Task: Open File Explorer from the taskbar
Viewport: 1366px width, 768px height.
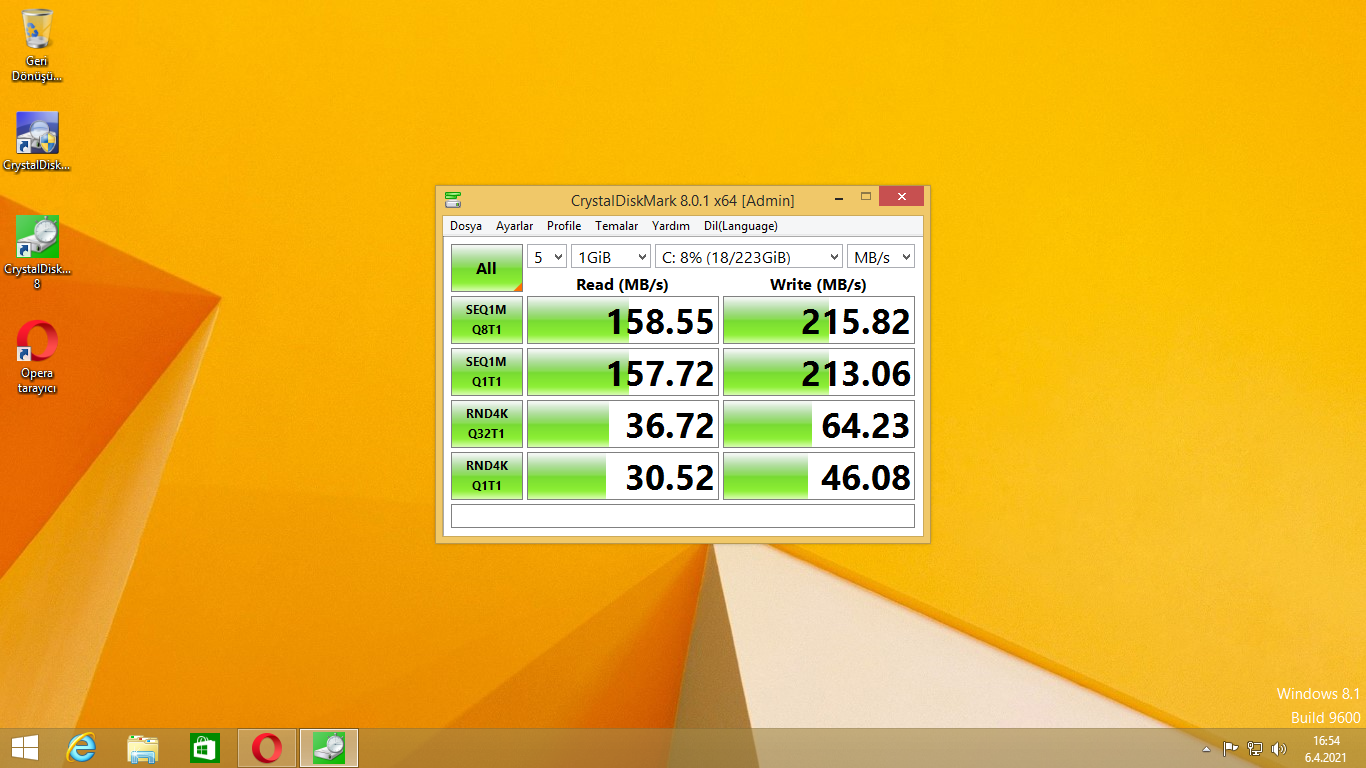Action: 143,748
